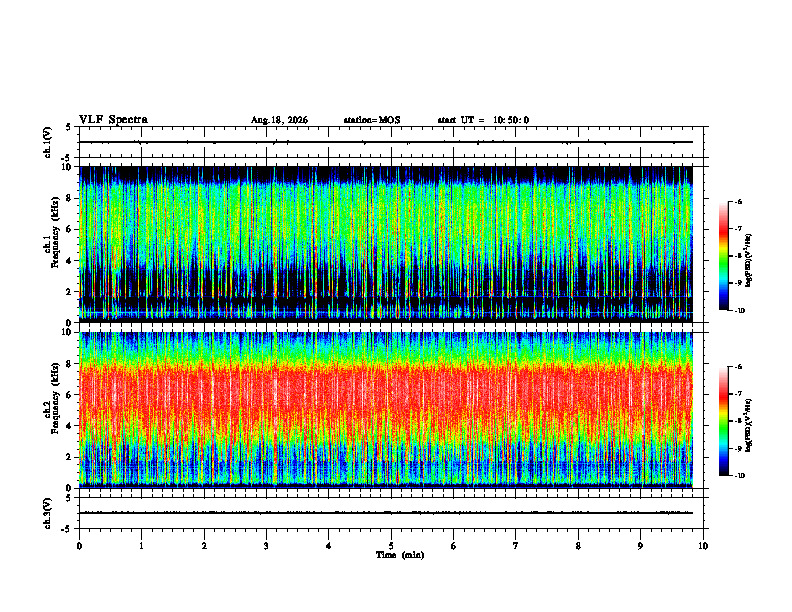Click the ch.1 voltage waveform trace
Image resolution: width=792 pixels, height=612 pixels.
(x=386, y=142)
